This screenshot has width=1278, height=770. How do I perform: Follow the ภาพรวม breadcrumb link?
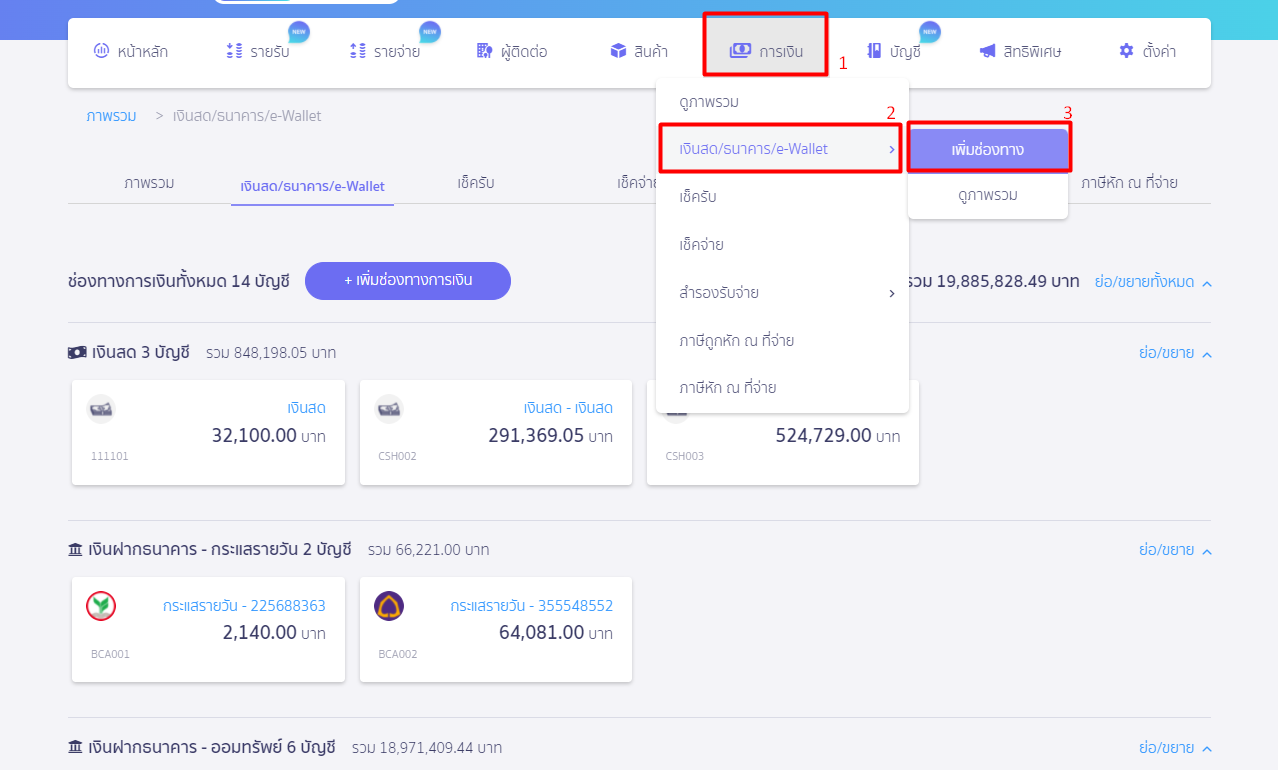tap(111, 116)
